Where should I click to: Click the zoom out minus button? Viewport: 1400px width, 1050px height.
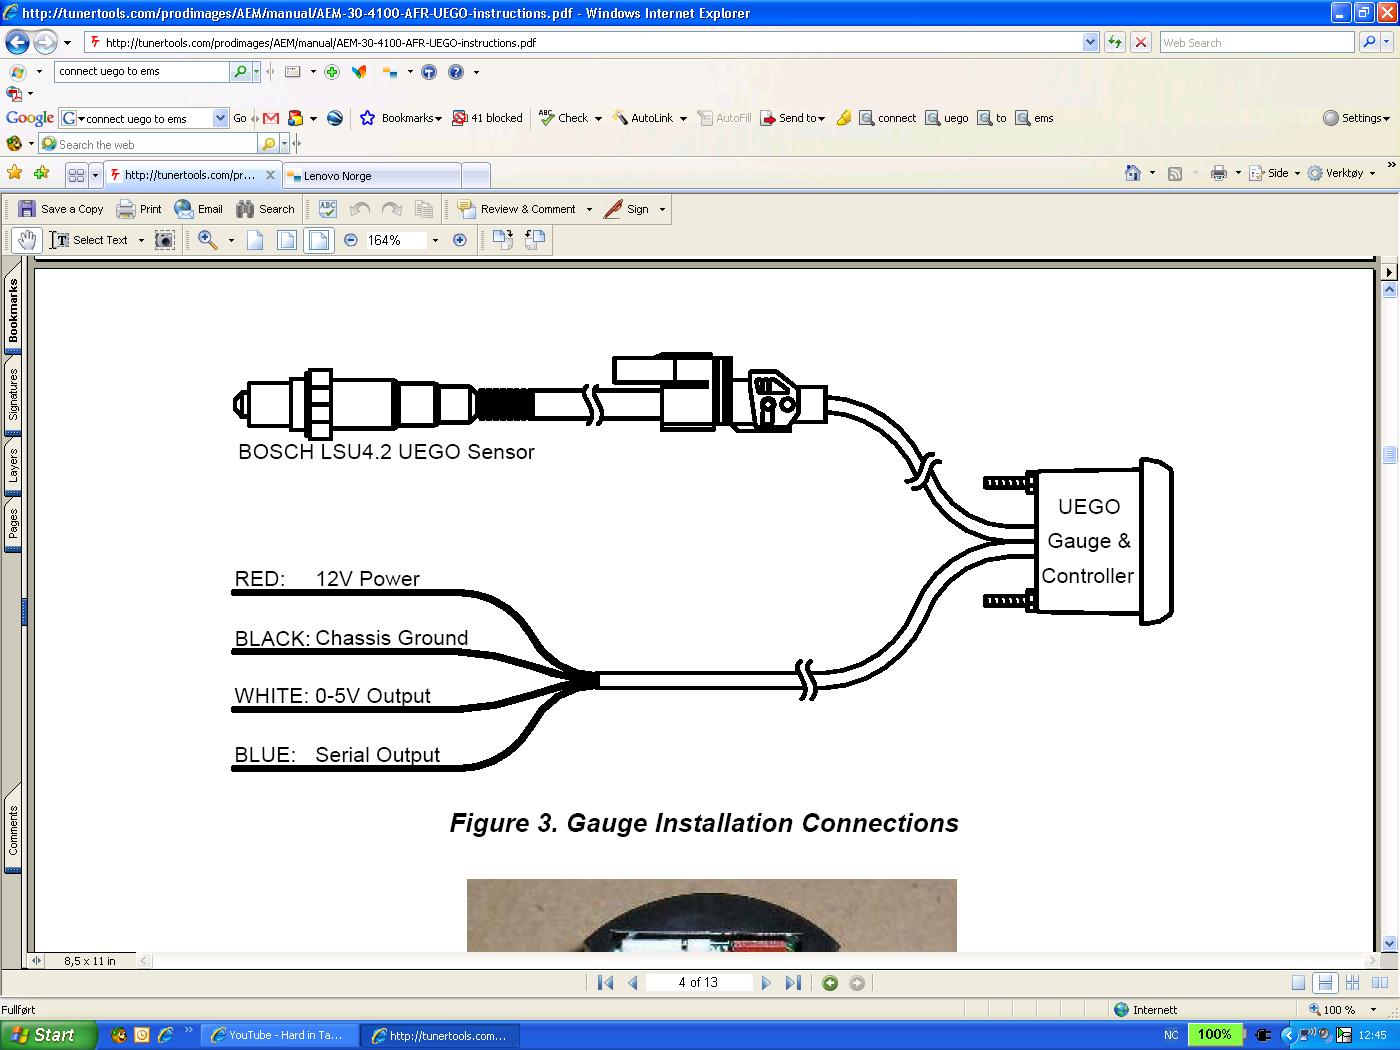pyautogui.click(x=351, y=240)
